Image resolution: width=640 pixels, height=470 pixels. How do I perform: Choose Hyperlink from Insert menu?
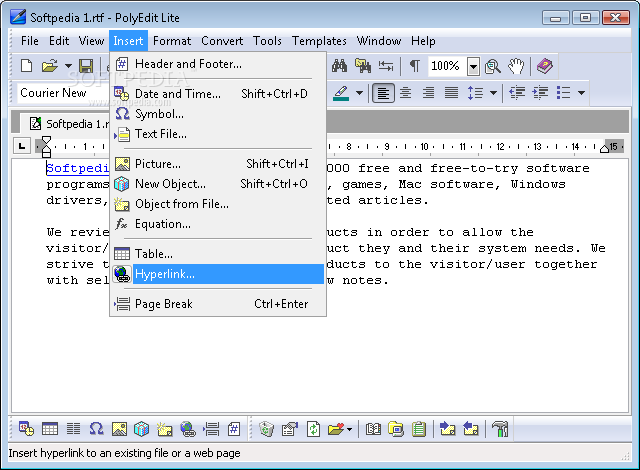[x=218, y=274]
